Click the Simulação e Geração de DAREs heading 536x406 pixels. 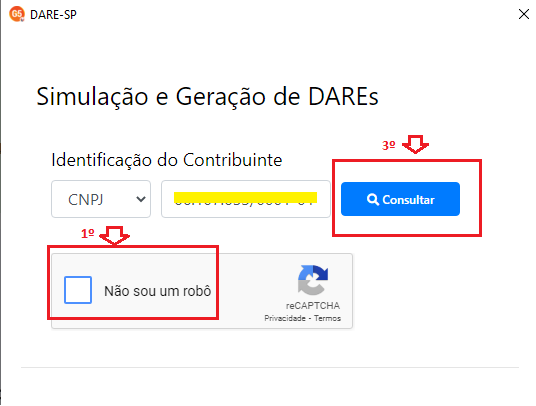[207, 96]
